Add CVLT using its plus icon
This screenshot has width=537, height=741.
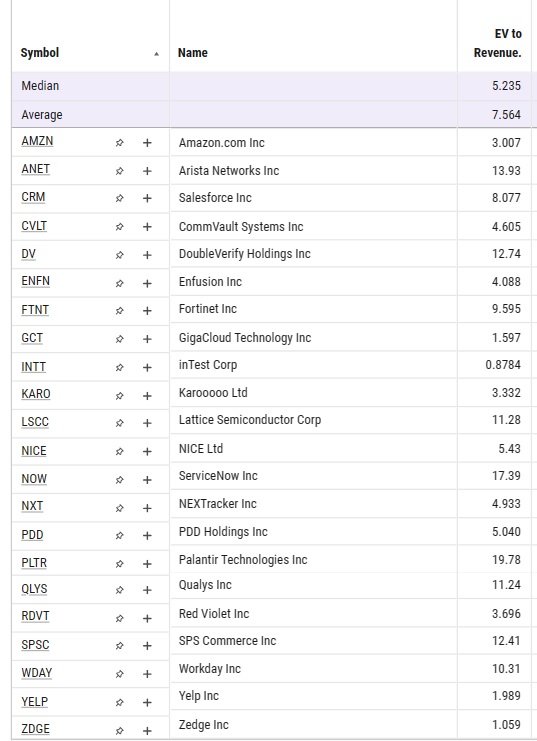[147, 227]
